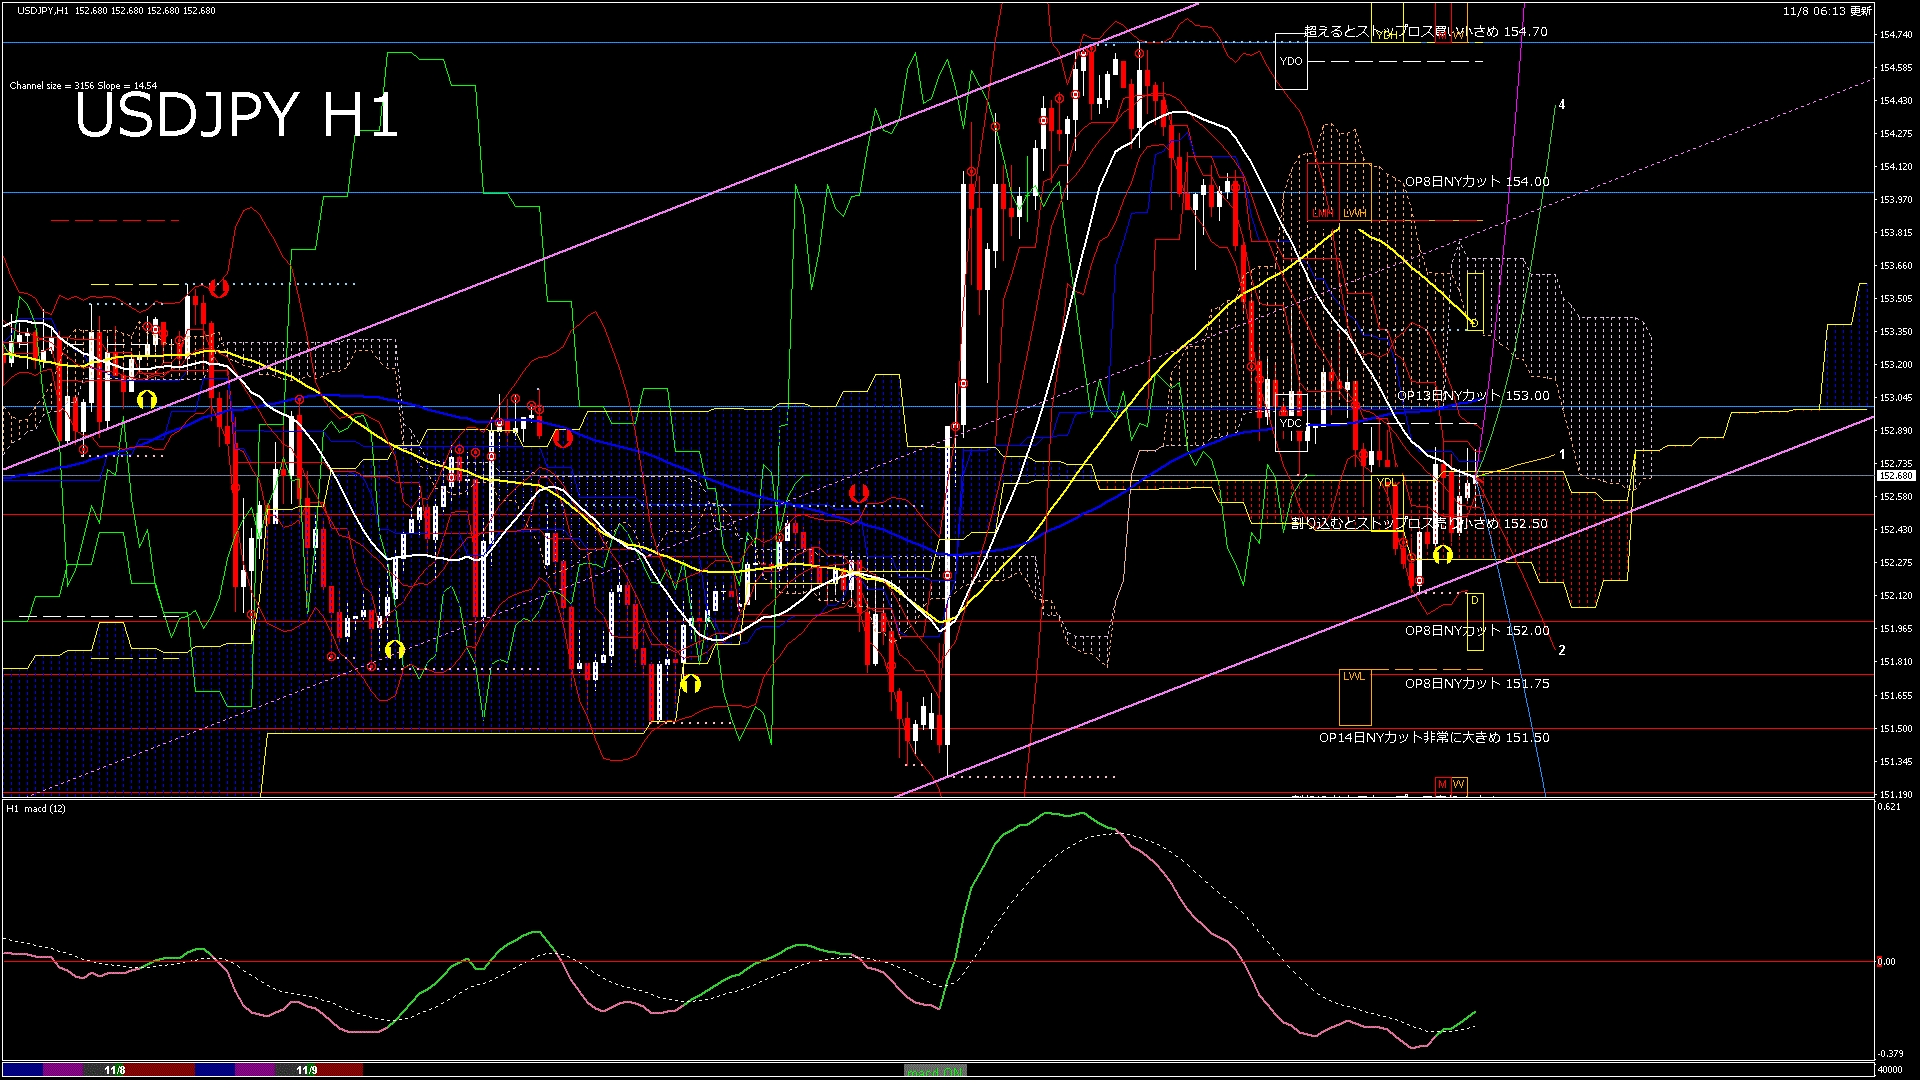The image size is (1920, 1080).
Task: Click the 154.120 value on the price scale
Action: [1896, 167]
